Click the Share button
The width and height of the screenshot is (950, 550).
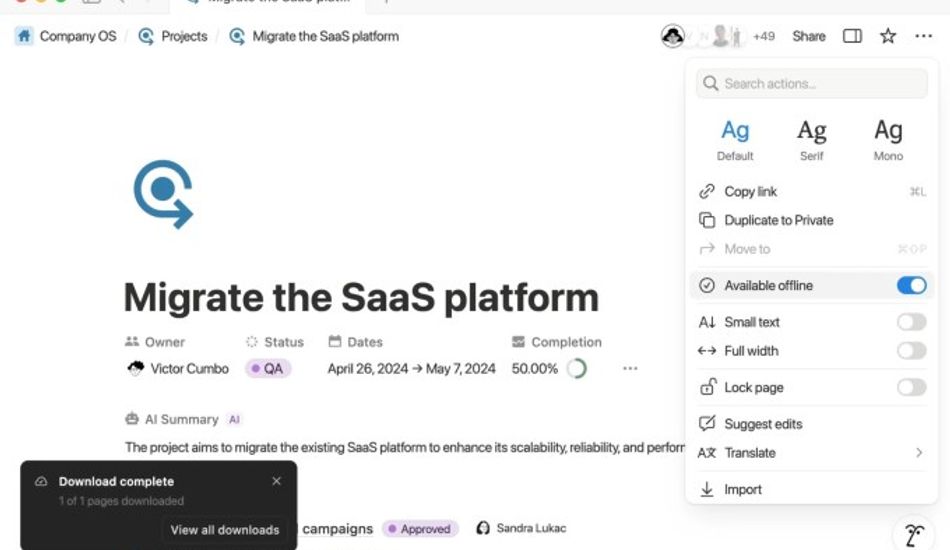(x=808, y=36)
